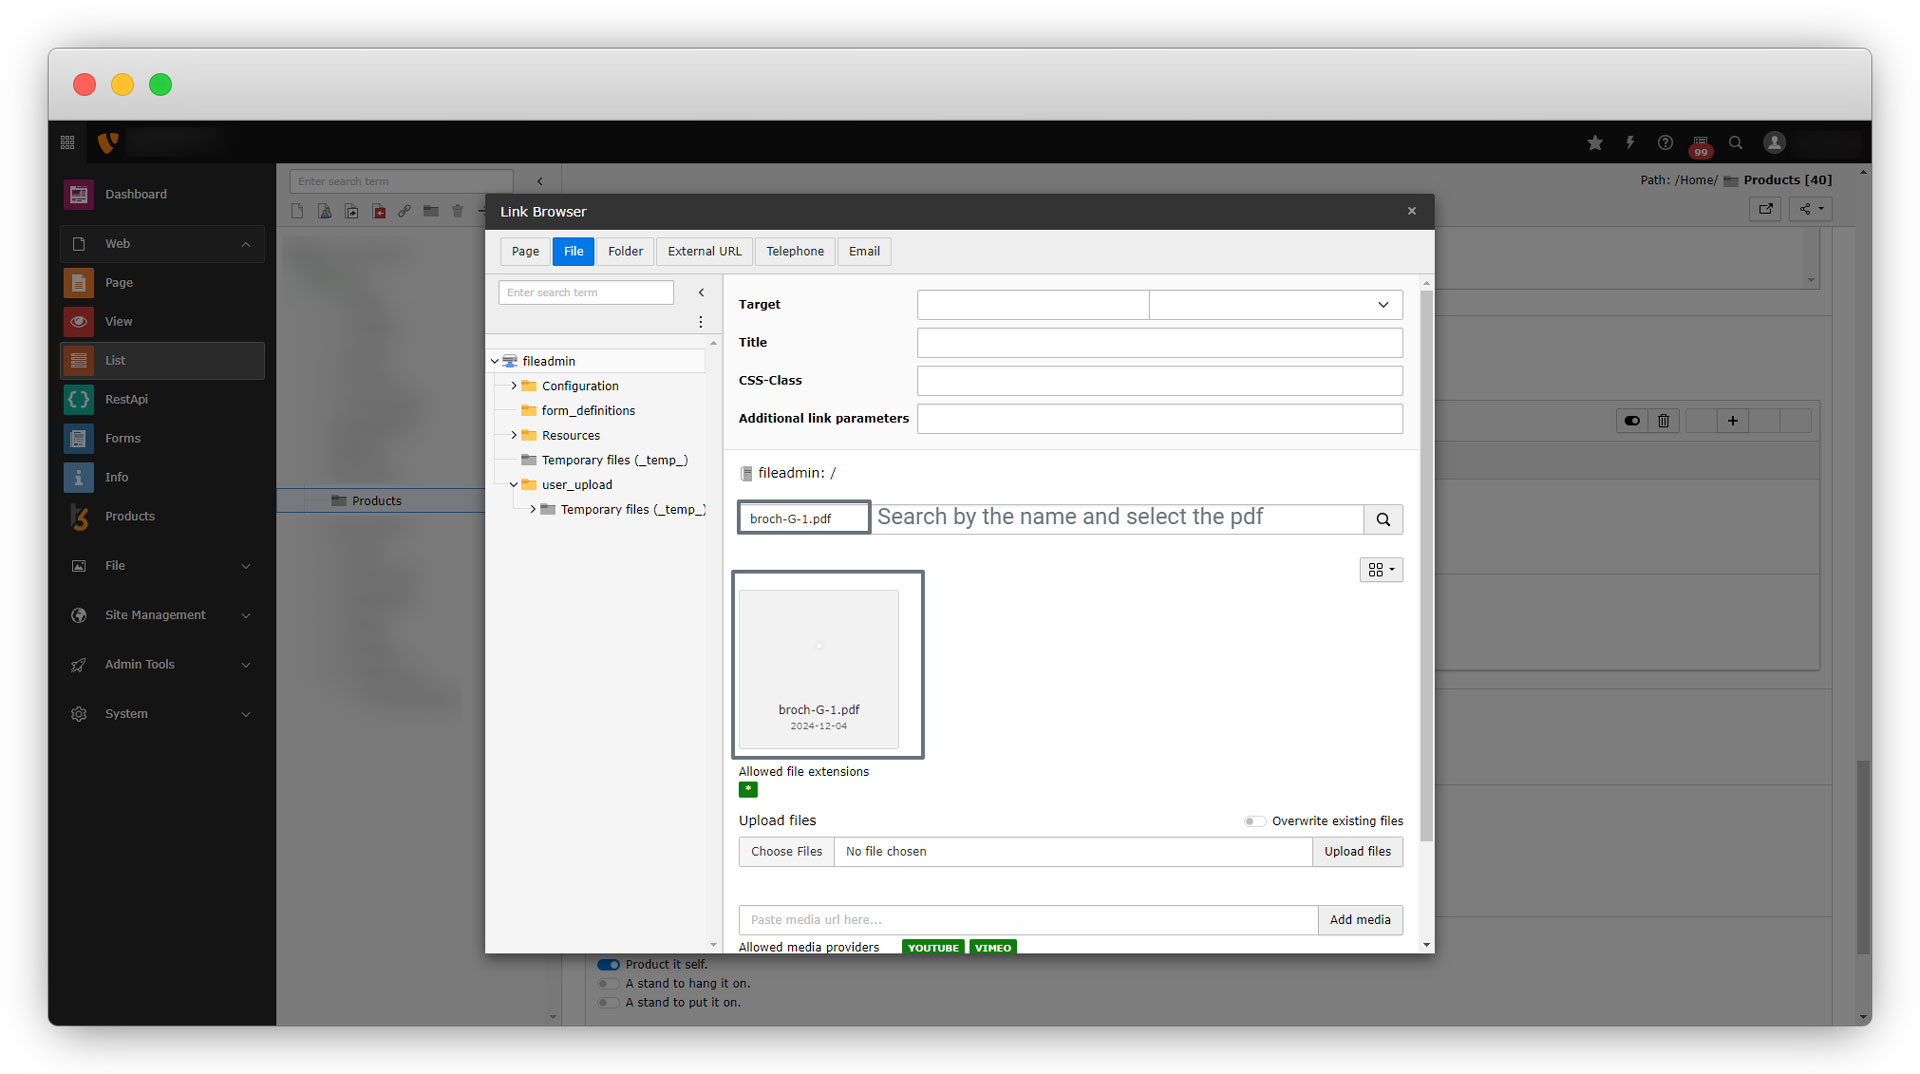This screenshot has height=1074, width=1920.
Task: Click the magnifier search button beside file search
Action: [x=1383, y=519]
